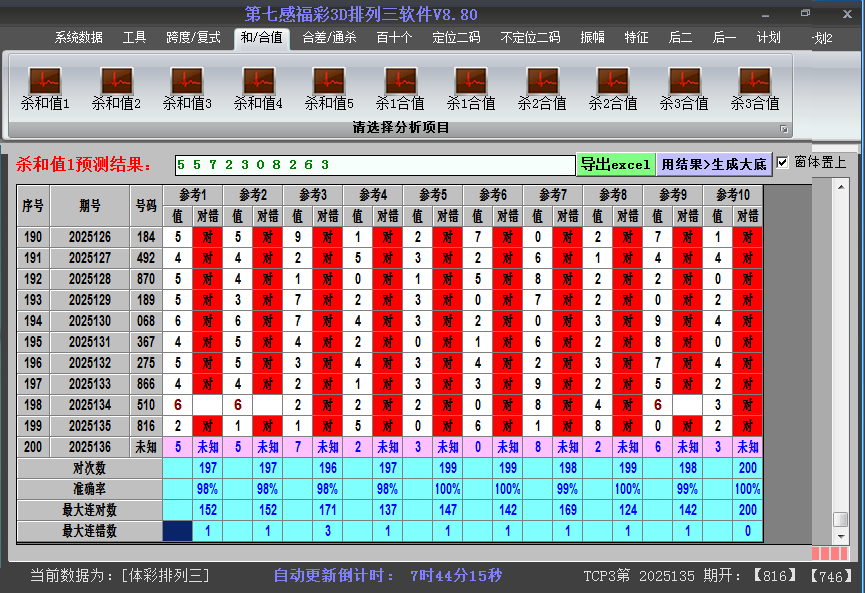
Task: Click the 号码 cell 068
Action: 146,321
